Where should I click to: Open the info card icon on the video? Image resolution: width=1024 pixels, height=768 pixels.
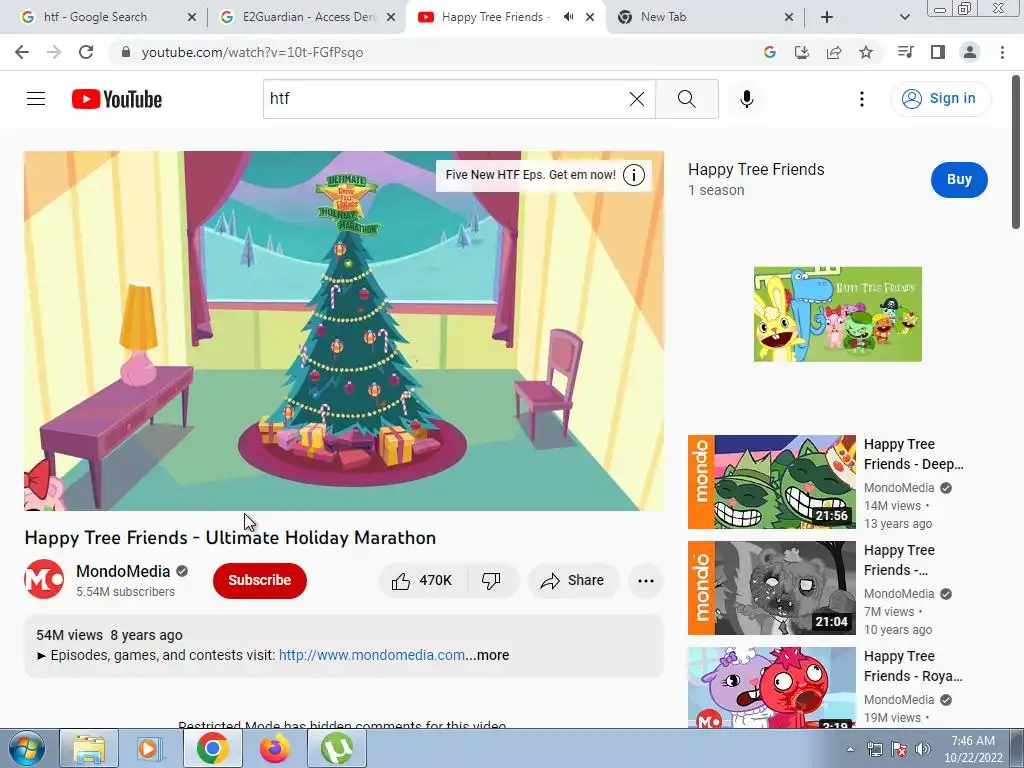click(x=633, y=175)
